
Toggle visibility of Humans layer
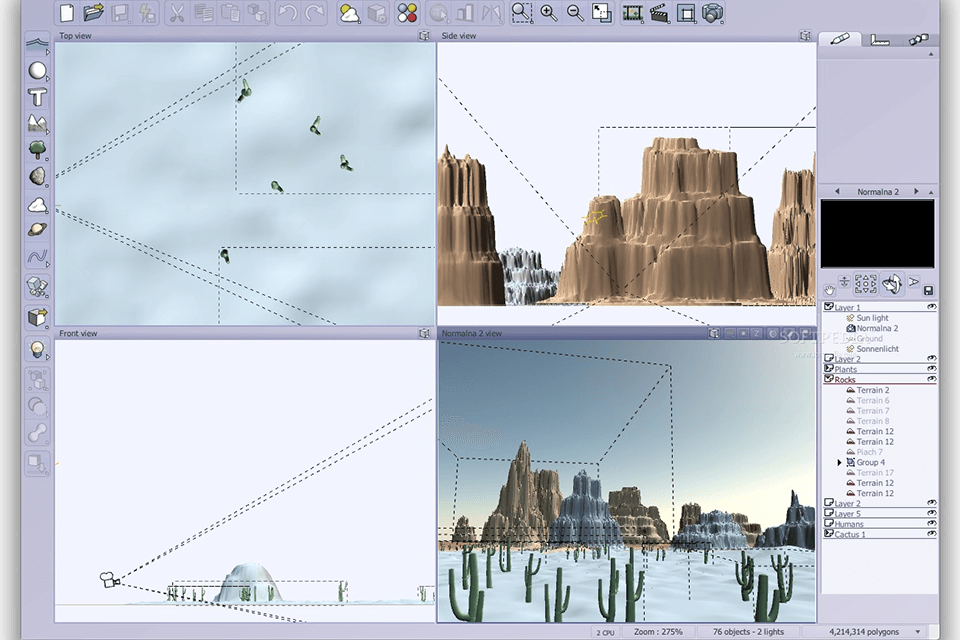(931, 523)
